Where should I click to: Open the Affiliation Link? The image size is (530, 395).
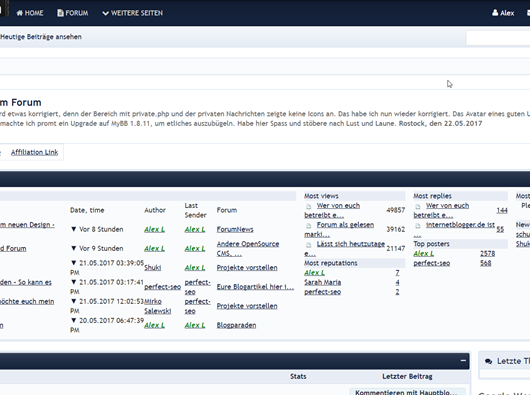[34, 152]
